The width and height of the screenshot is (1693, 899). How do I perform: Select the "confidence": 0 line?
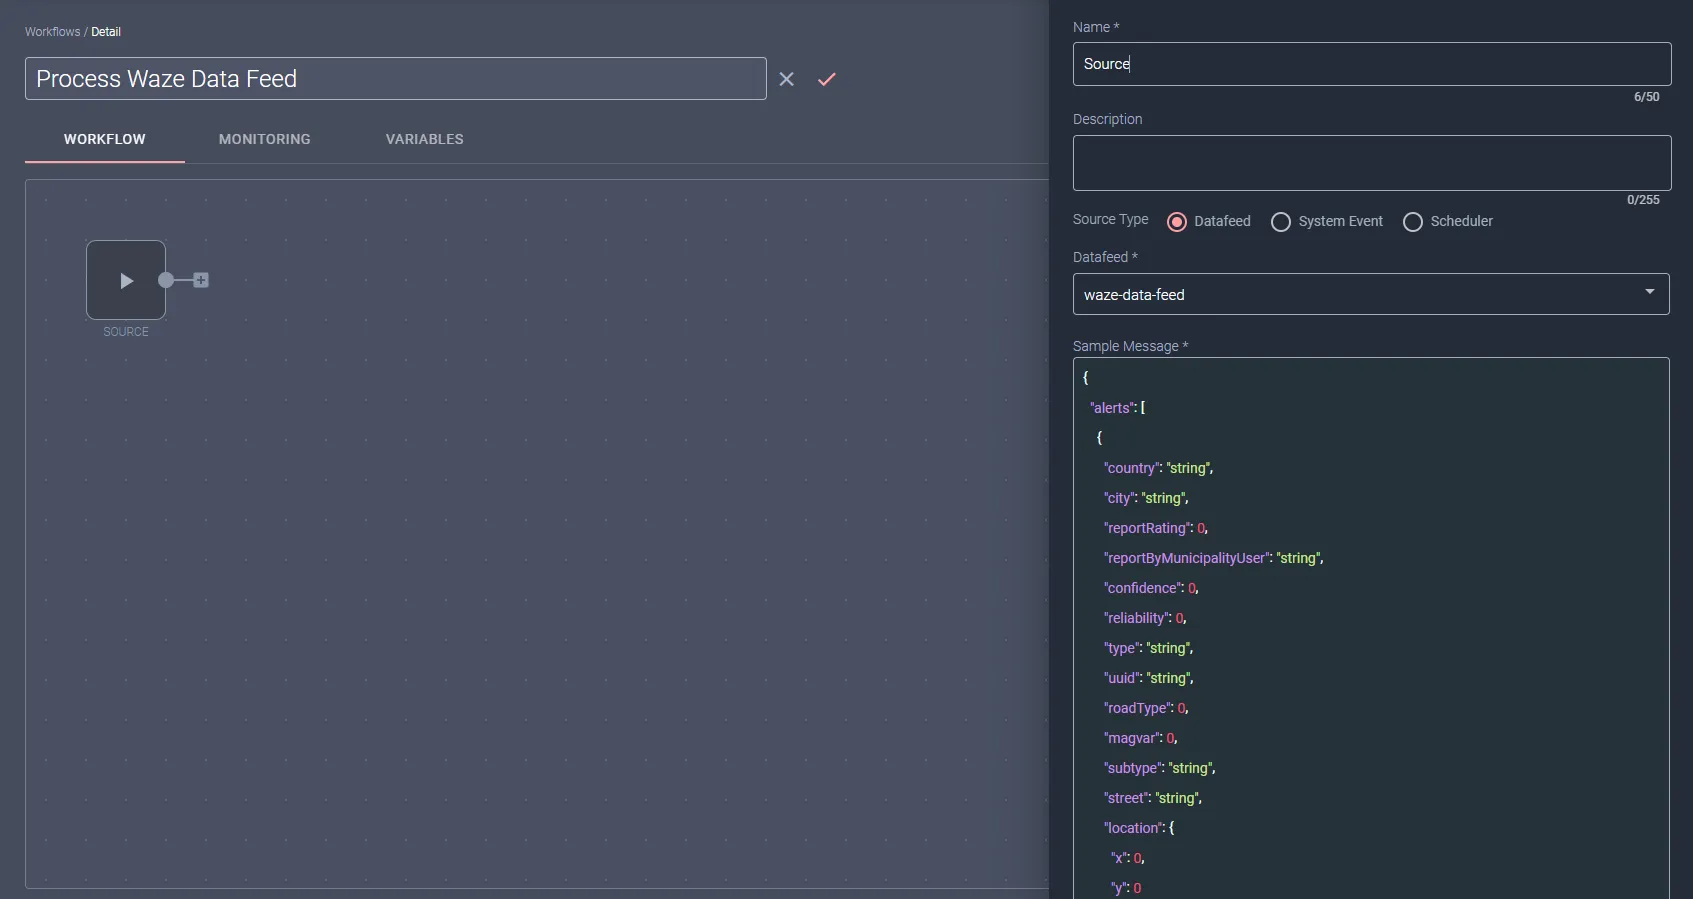[1151, 588]
